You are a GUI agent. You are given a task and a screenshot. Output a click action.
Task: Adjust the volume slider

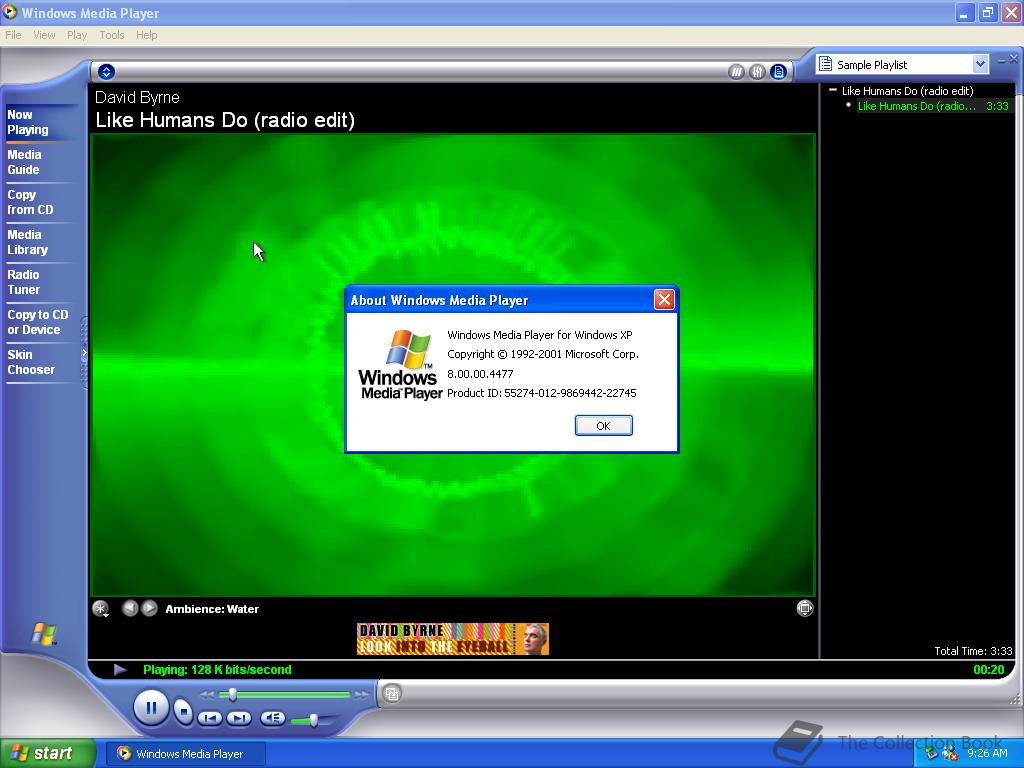coord(313,720)
